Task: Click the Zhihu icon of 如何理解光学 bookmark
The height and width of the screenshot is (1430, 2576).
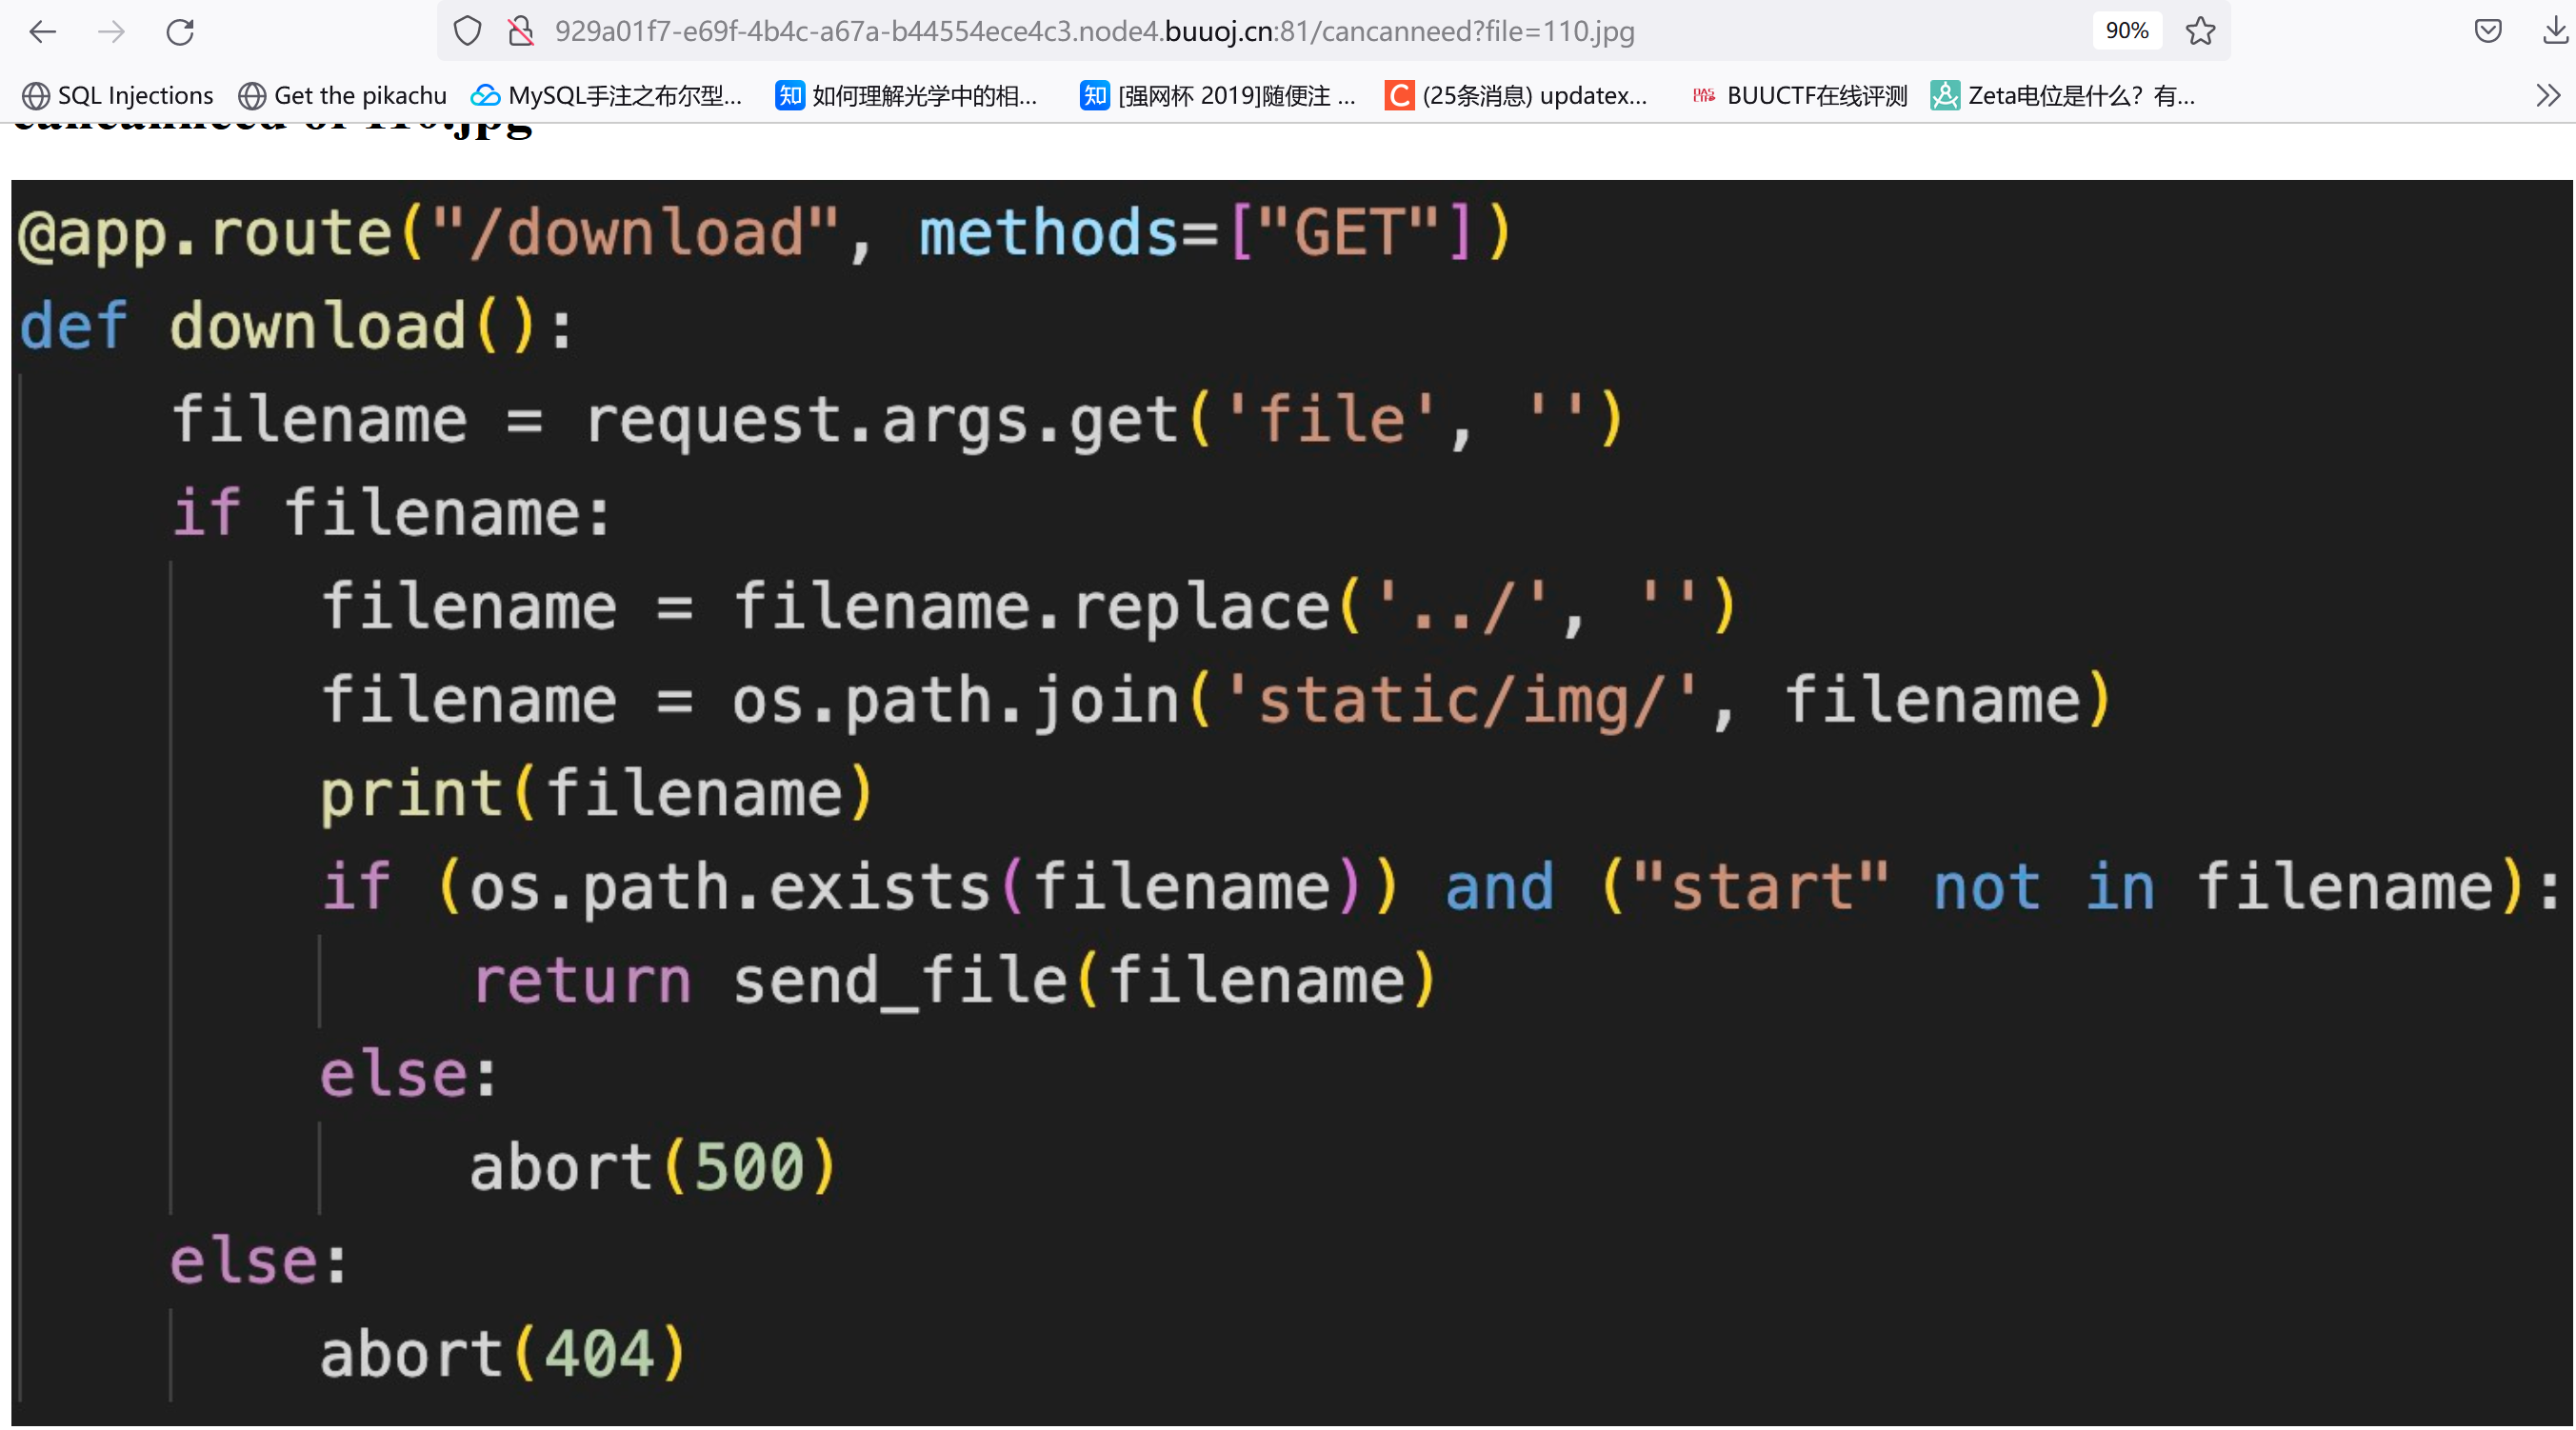Action: coord(790,96)
